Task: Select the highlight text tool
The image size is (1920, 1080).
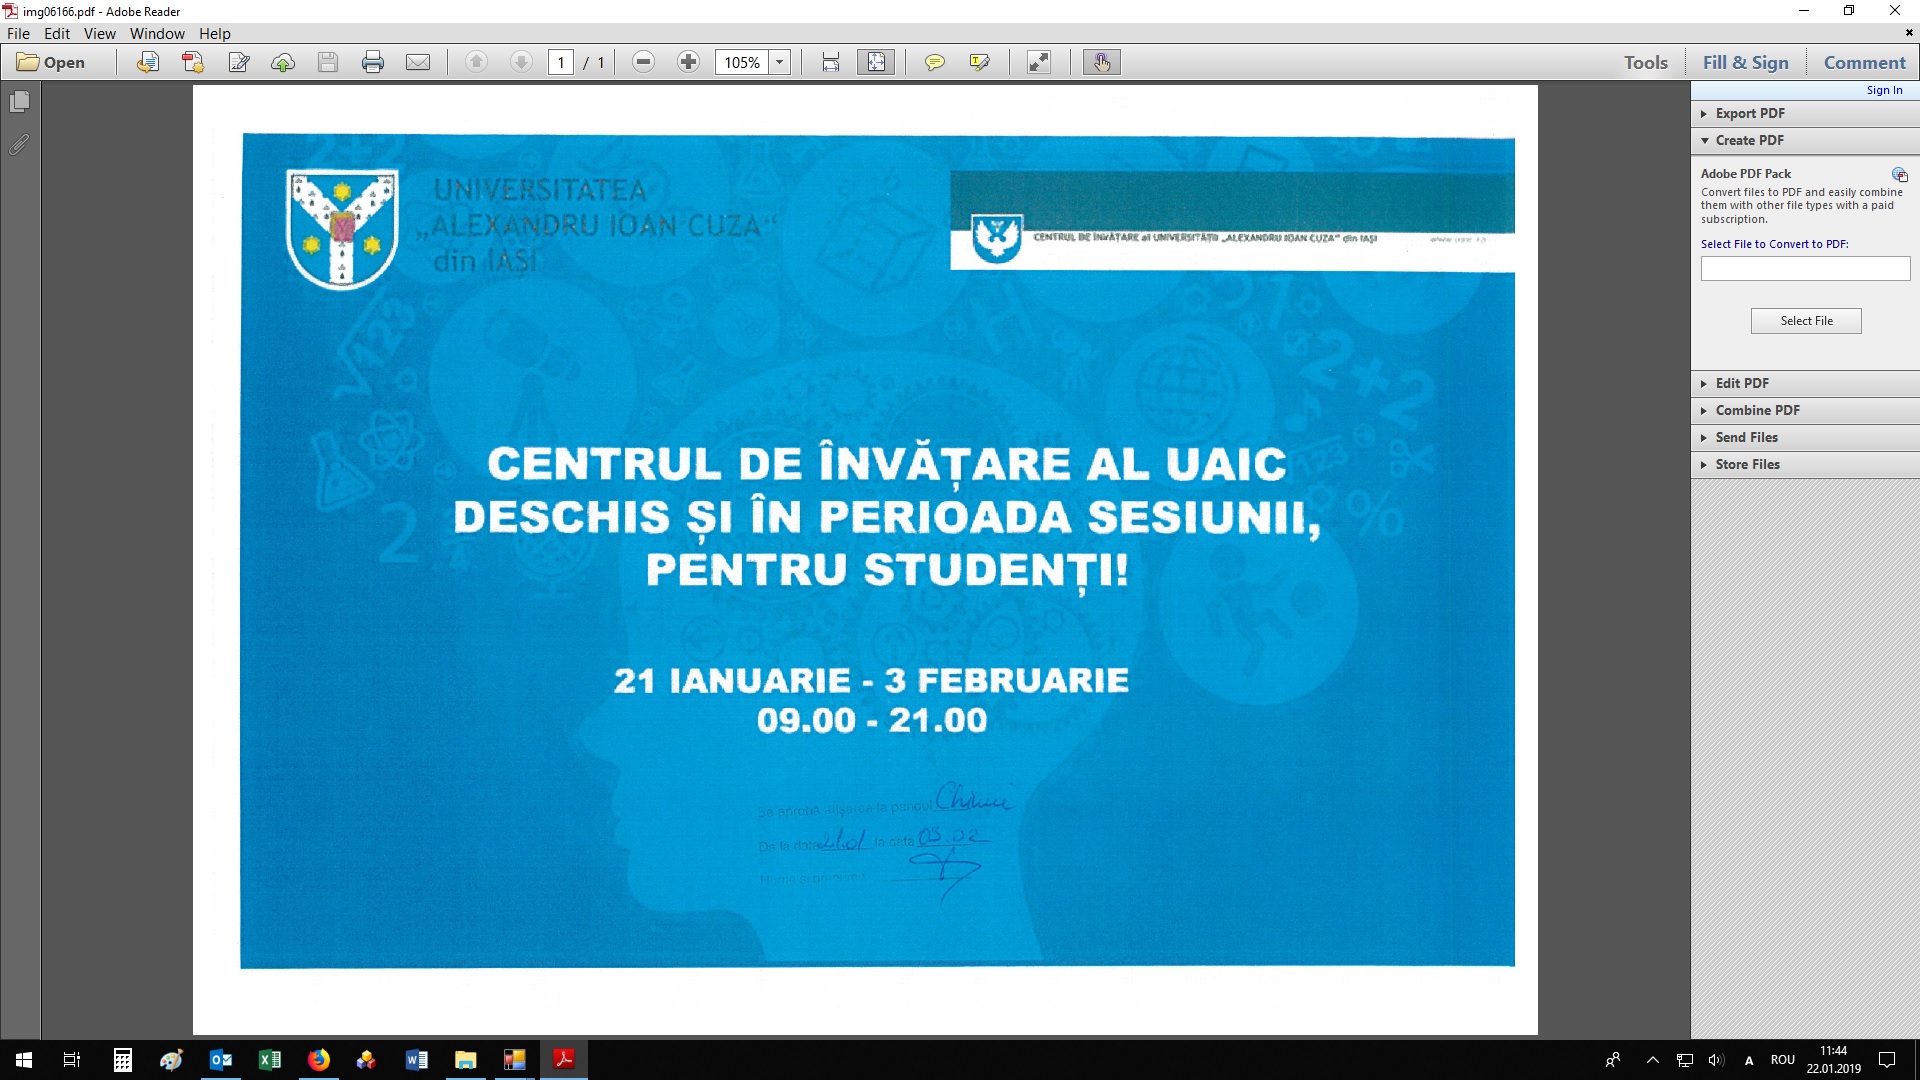Action: [979, 62]
